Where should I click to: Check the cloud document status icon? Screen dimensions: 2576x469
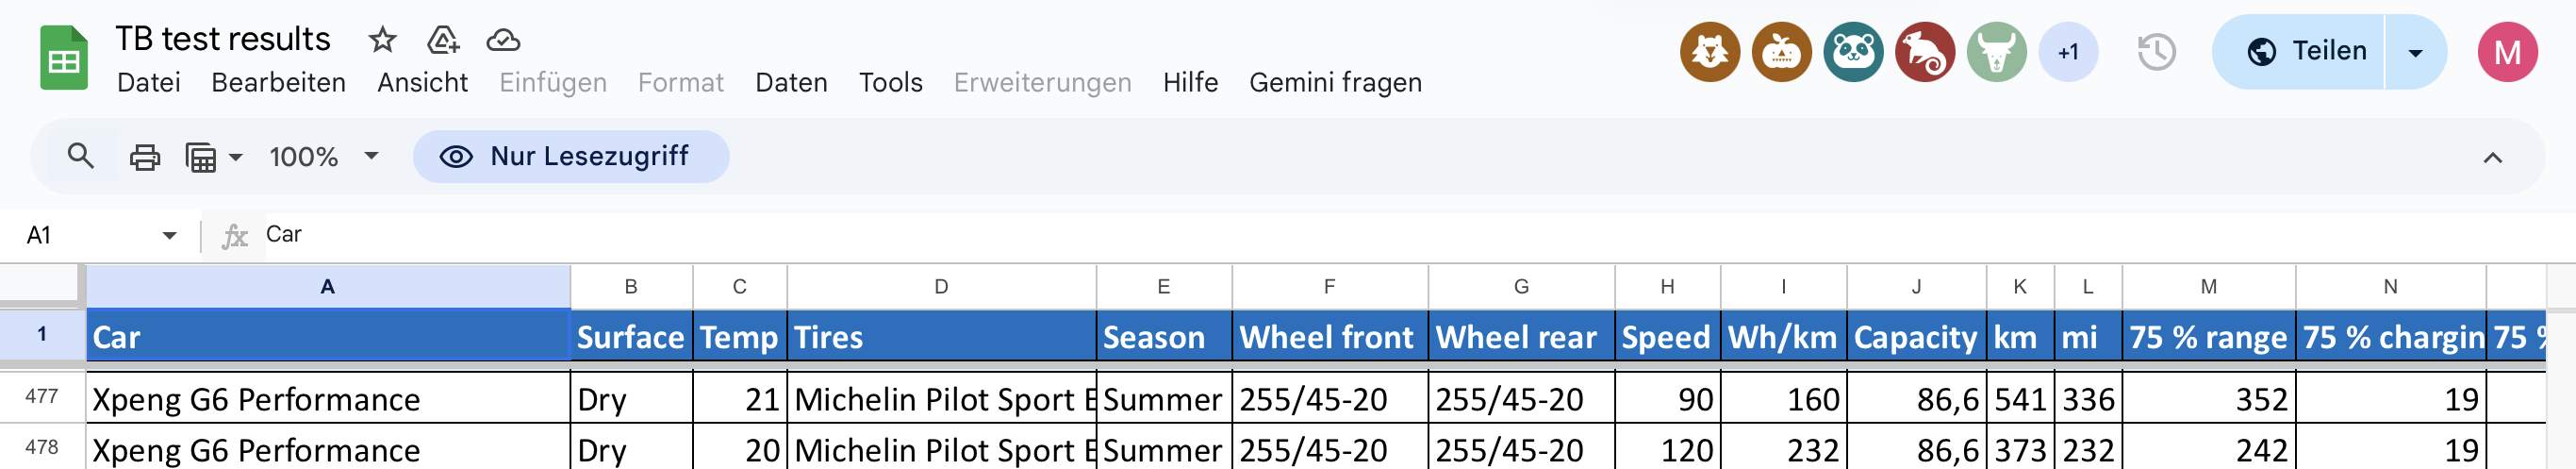click(503, 40)
